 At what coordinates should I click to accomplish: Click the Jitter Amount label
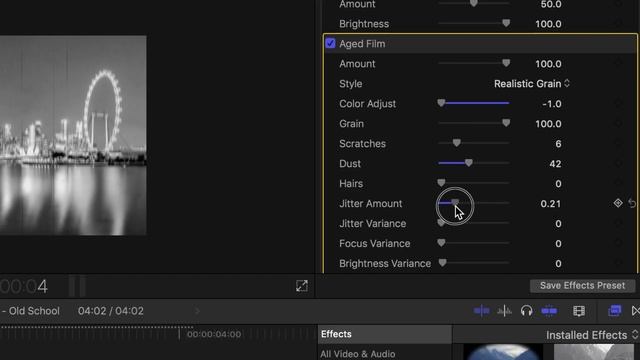pyautogui.click(x=370, y=203)
